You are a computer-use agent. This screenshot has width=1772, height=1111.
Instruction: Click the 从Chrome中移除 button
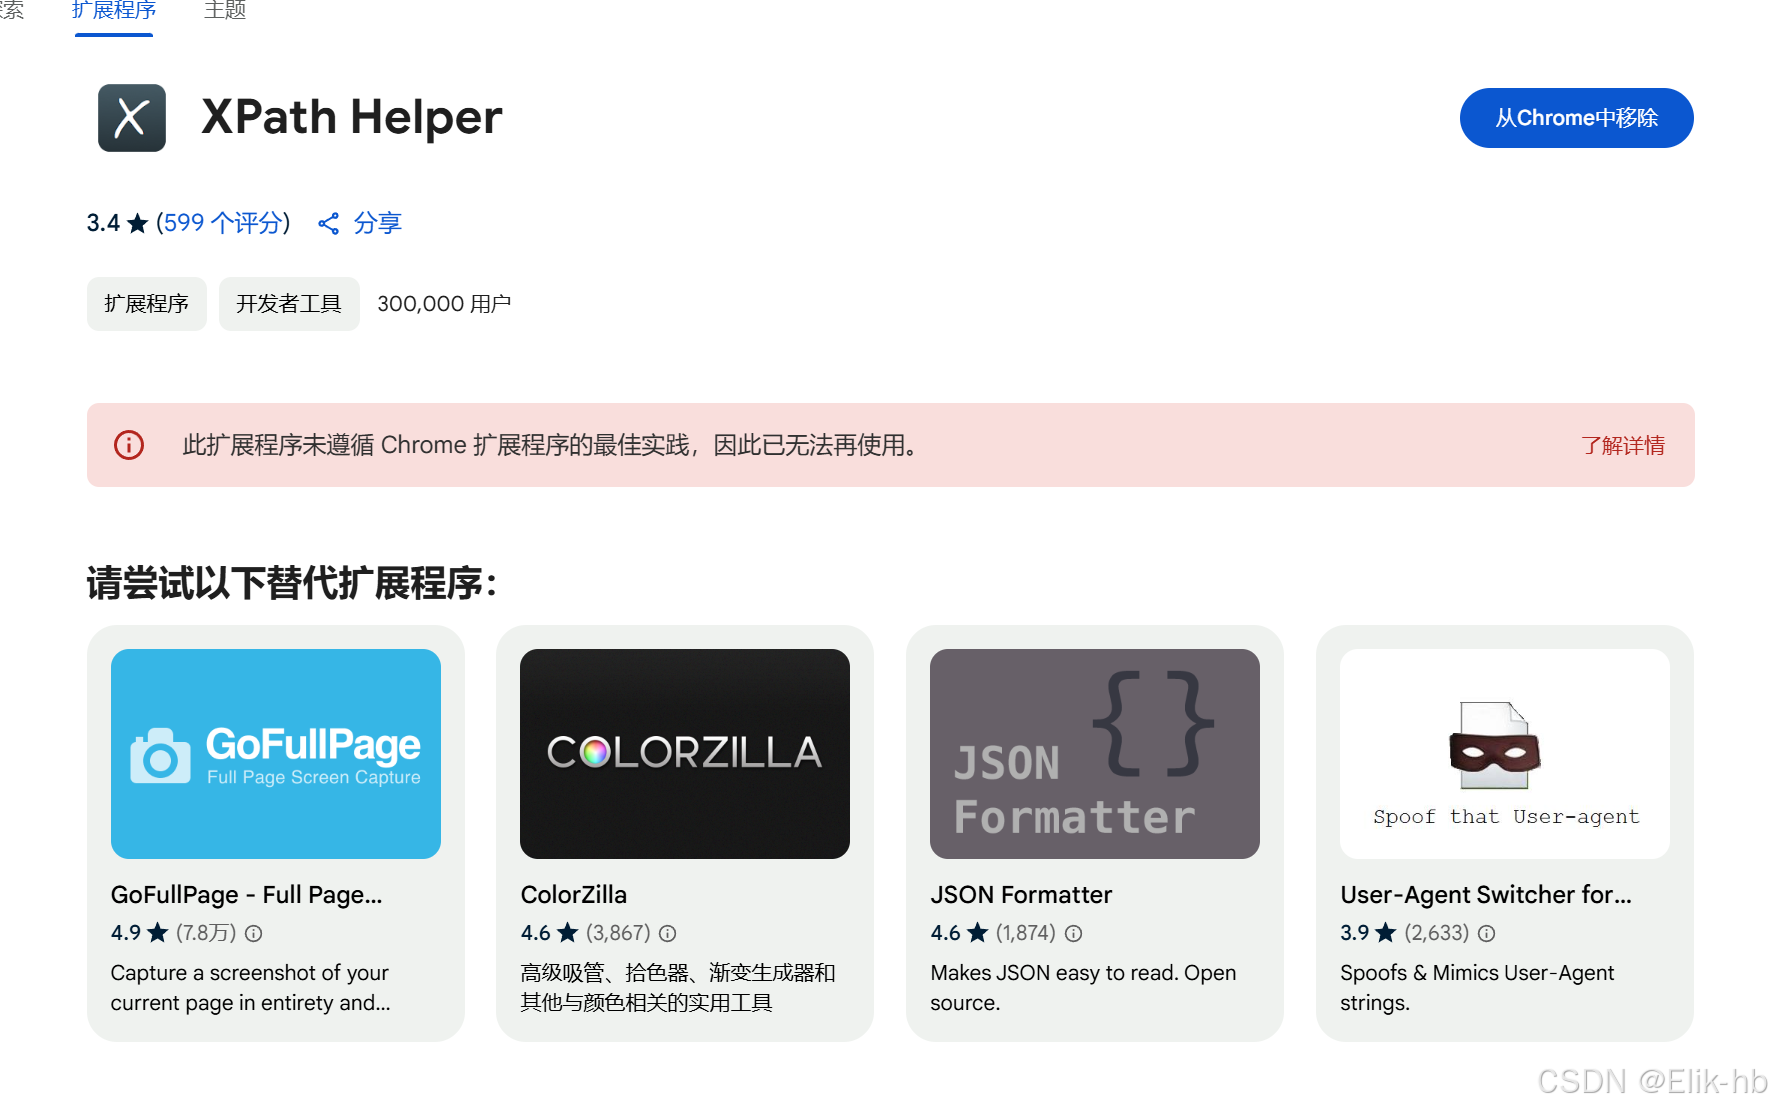[x=1576, y=117]
